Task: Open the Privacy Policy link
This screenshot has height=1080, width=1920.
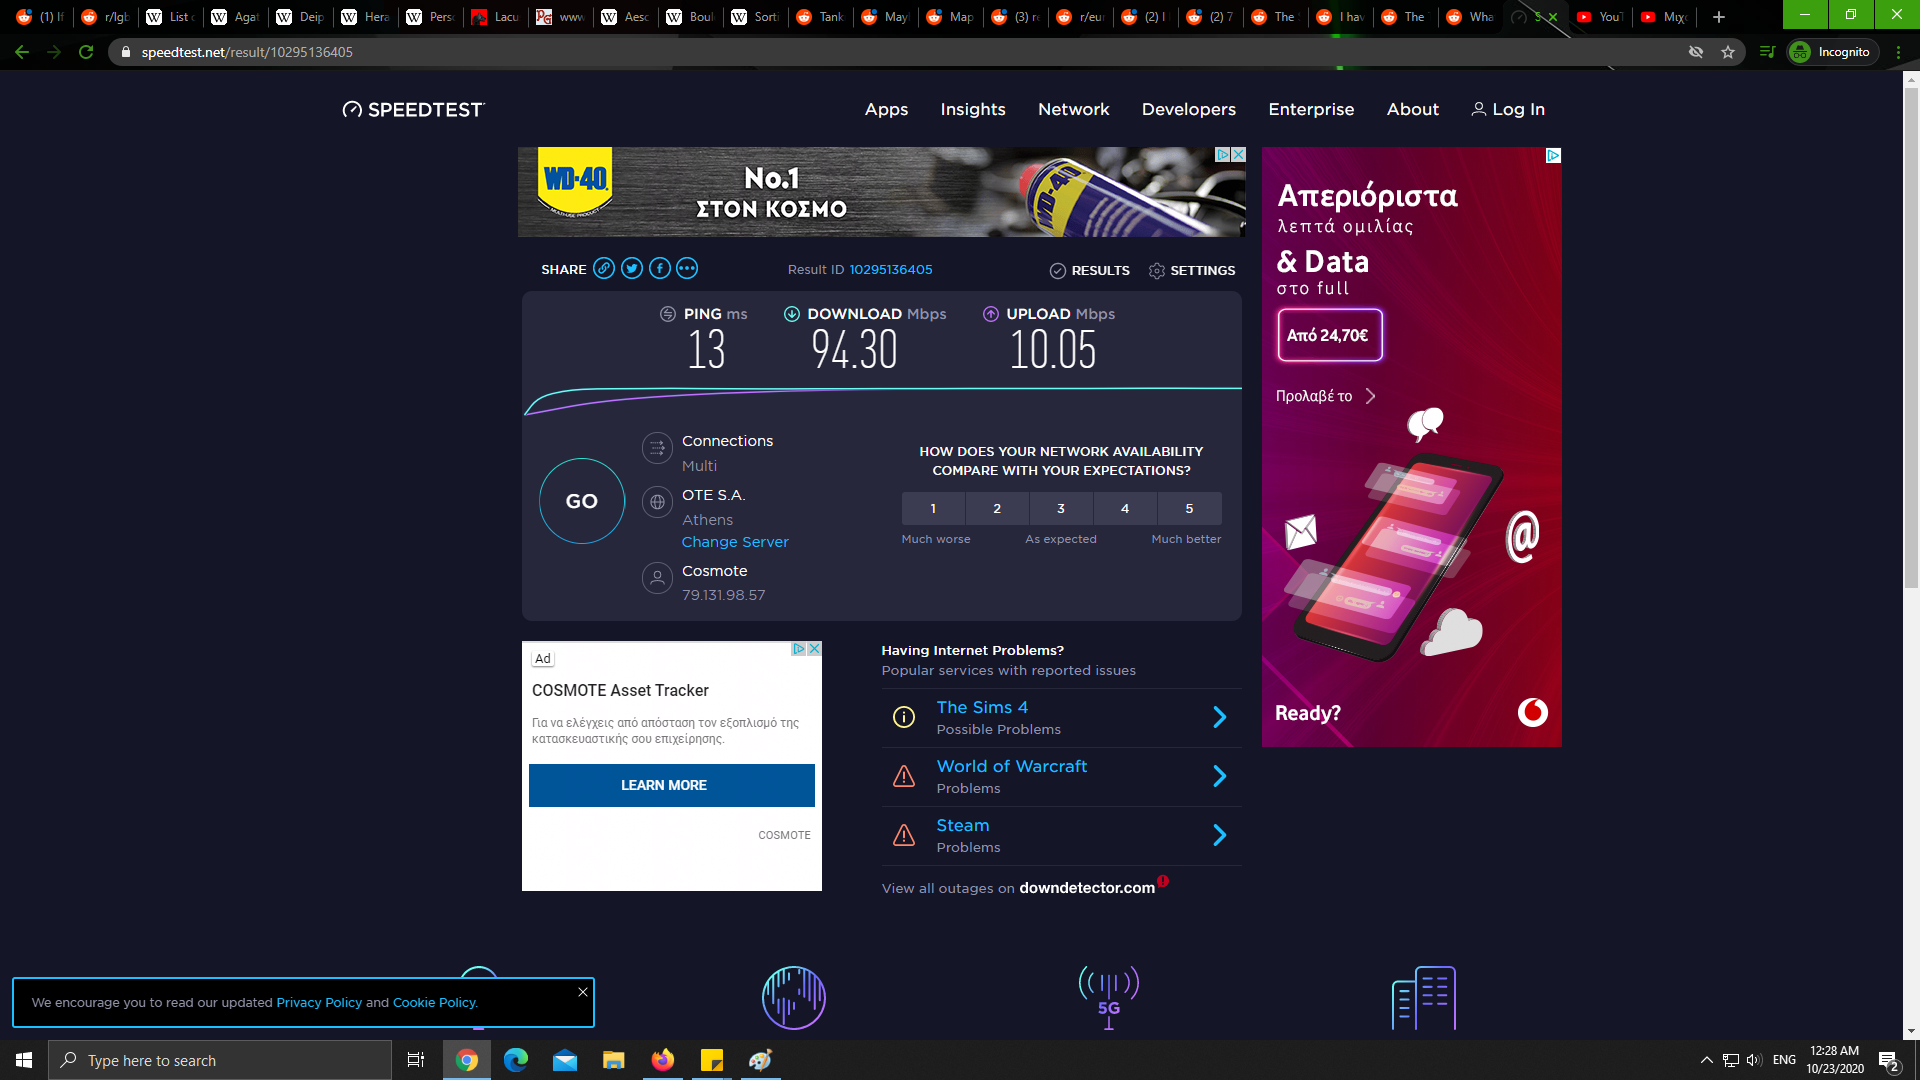Action: pyautogui.click(x=319, y=1003)
